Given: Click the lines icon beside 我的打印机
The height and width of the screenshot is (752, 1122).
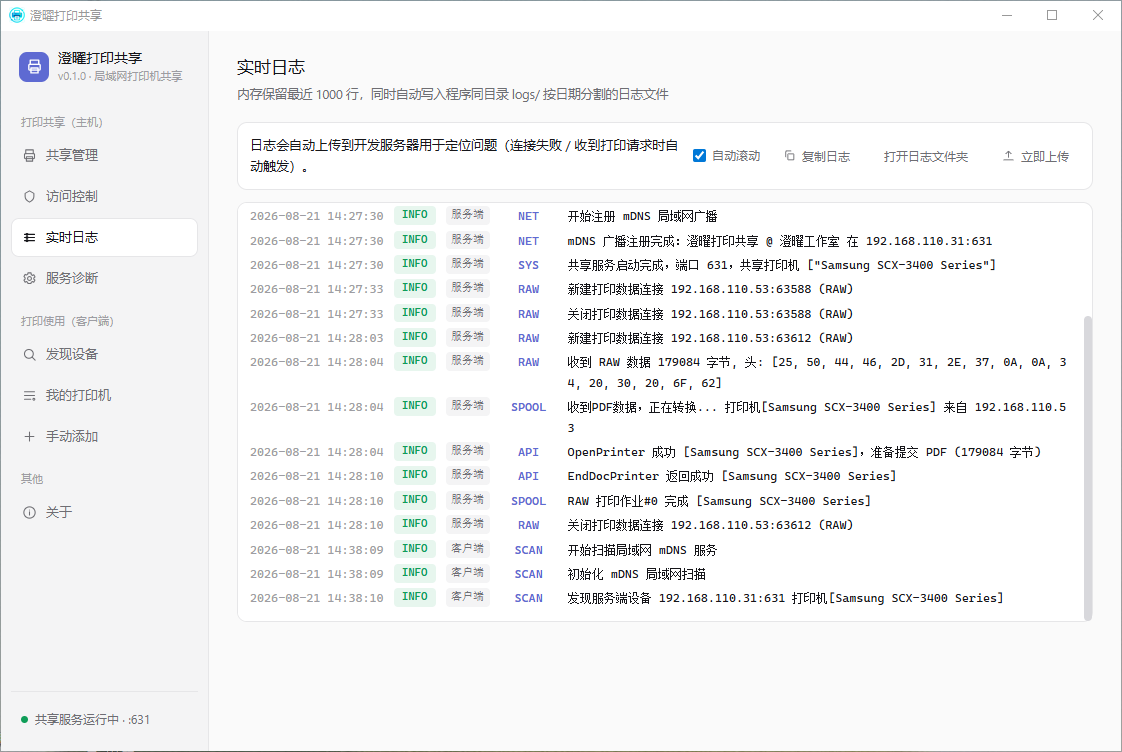Looking at the screenshot, I should 29,396.
